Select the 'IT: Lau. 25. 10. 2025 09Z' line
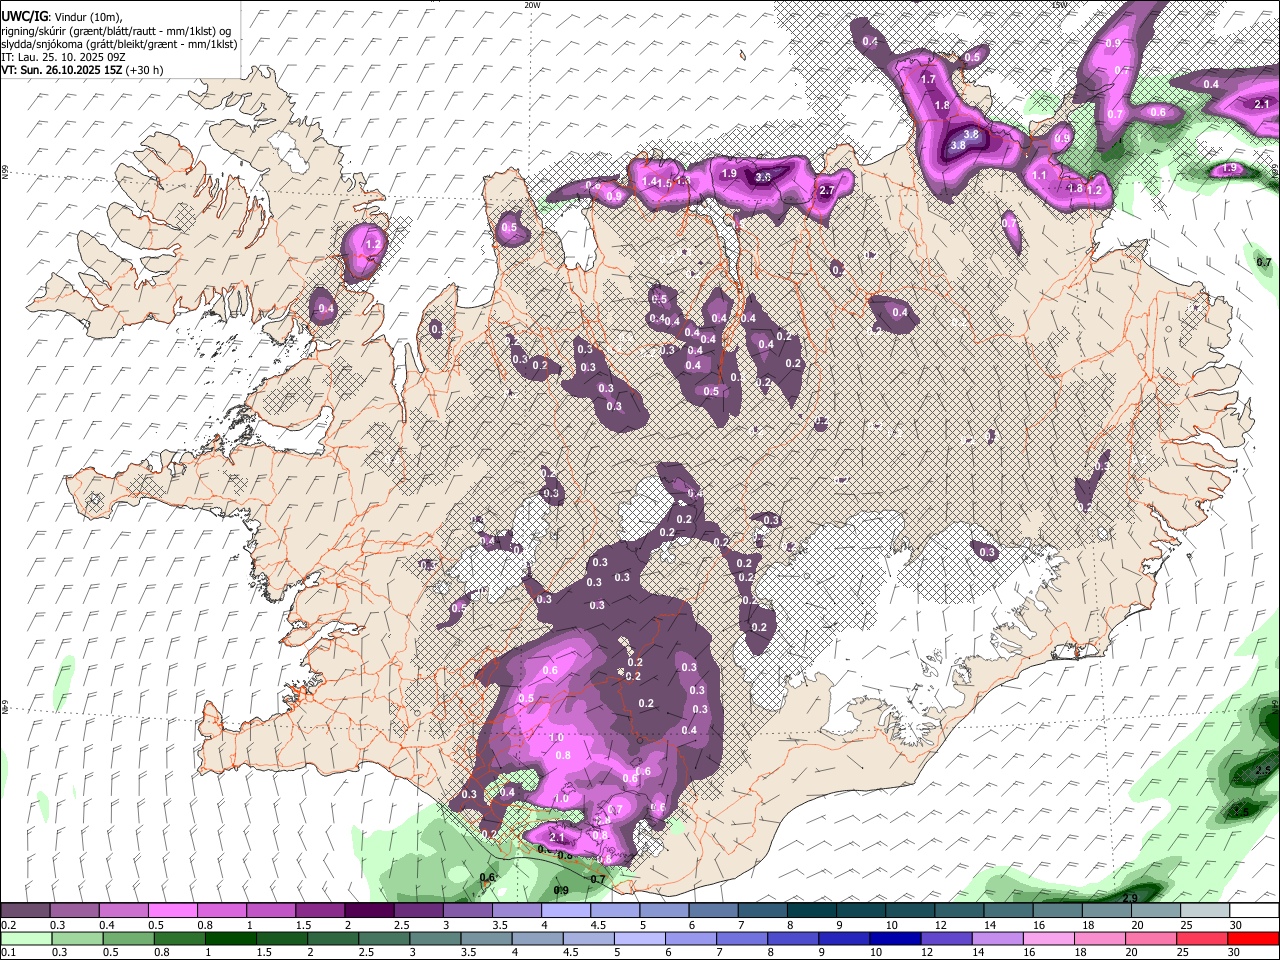The height and width of the screenshot is (960, 1280). (63, 57)
